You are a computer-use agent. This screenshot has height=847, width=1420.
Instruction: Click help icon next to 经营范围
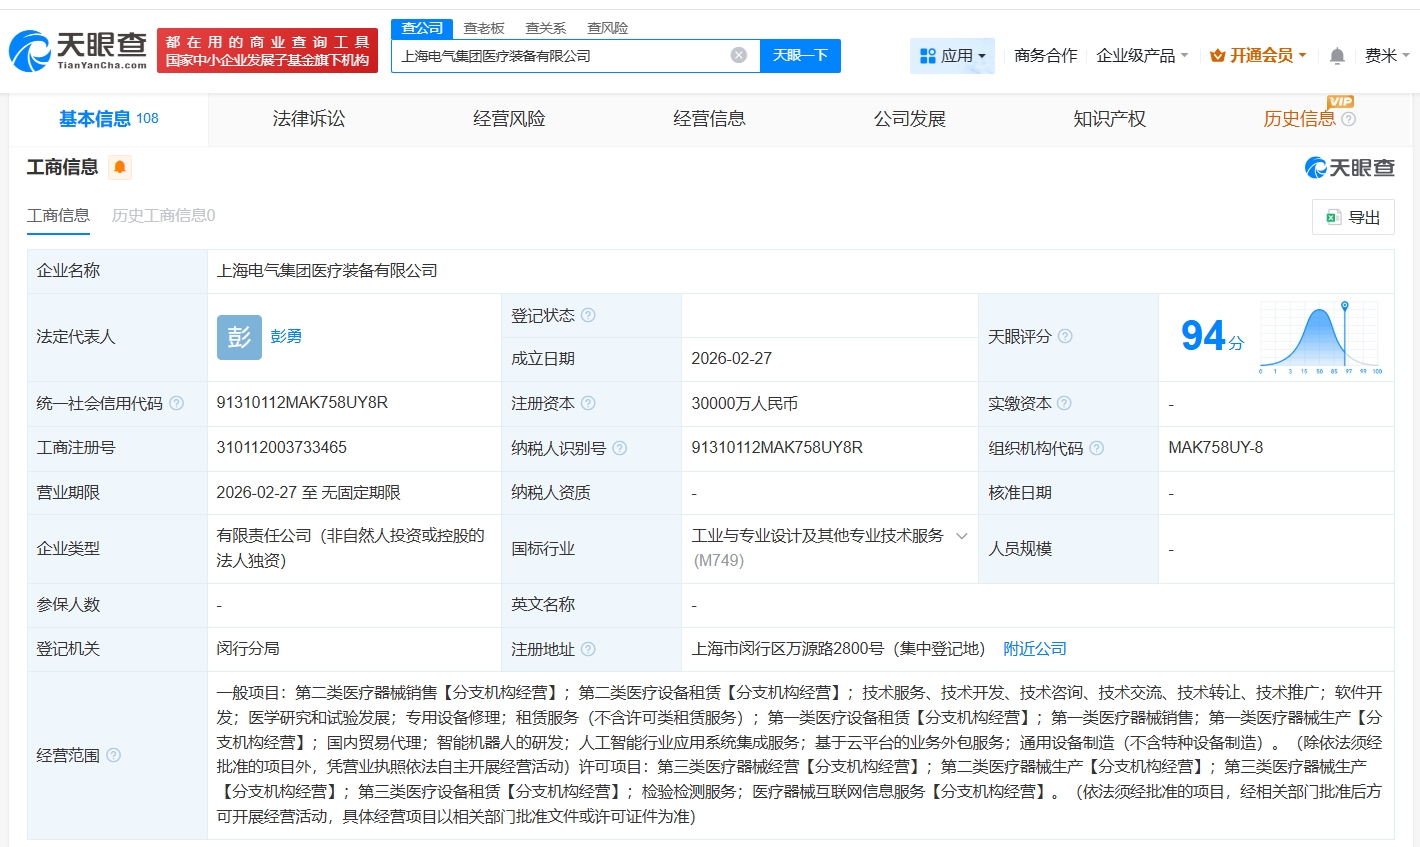pyautogui.click(x=113, y=755)
